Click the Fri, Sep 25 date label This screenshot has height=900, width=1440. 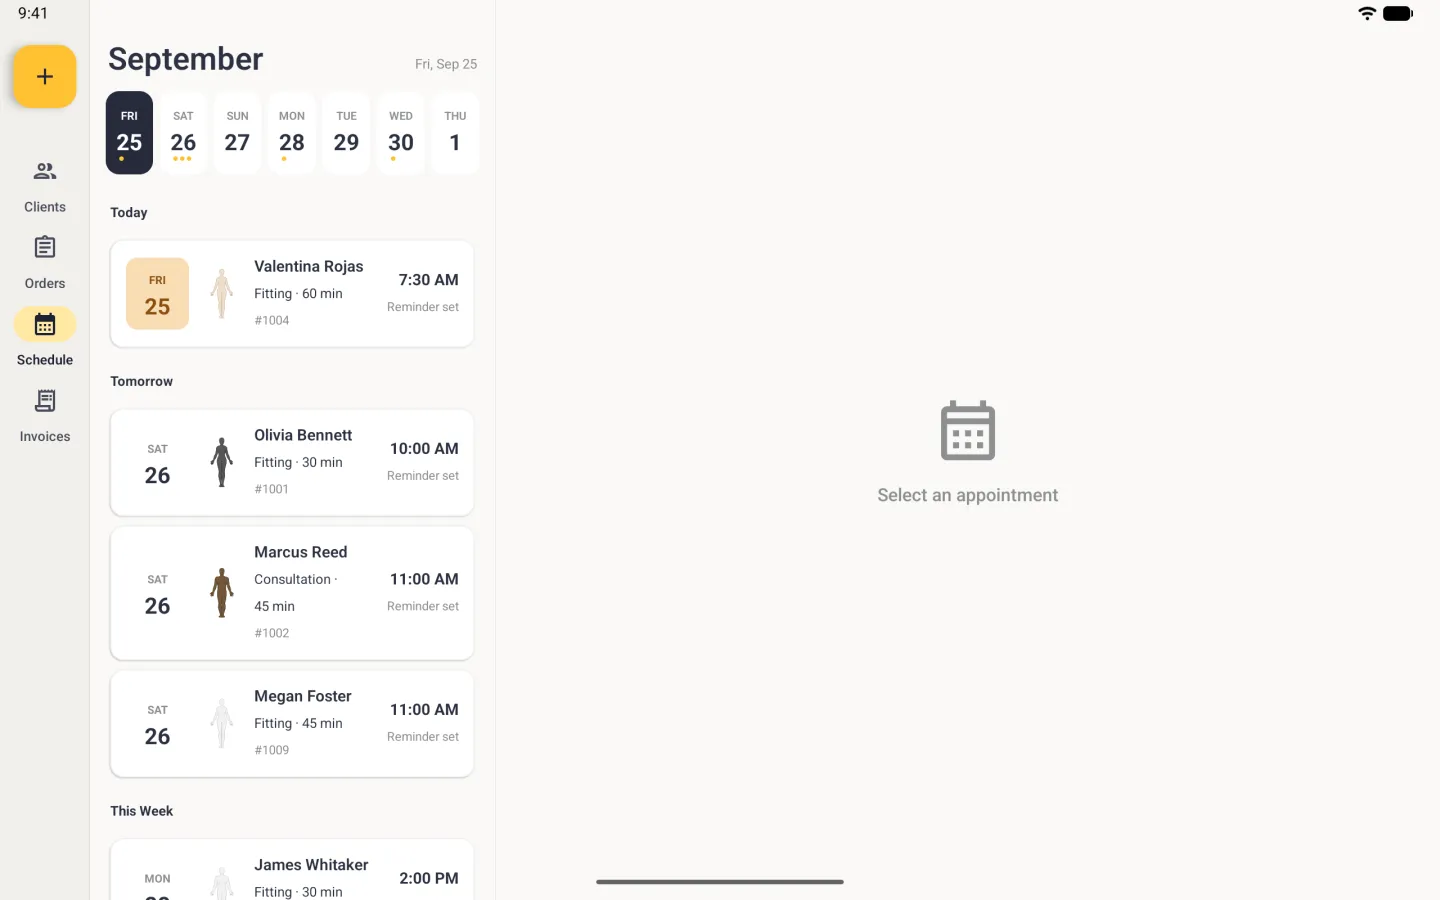tap(446, 64)
